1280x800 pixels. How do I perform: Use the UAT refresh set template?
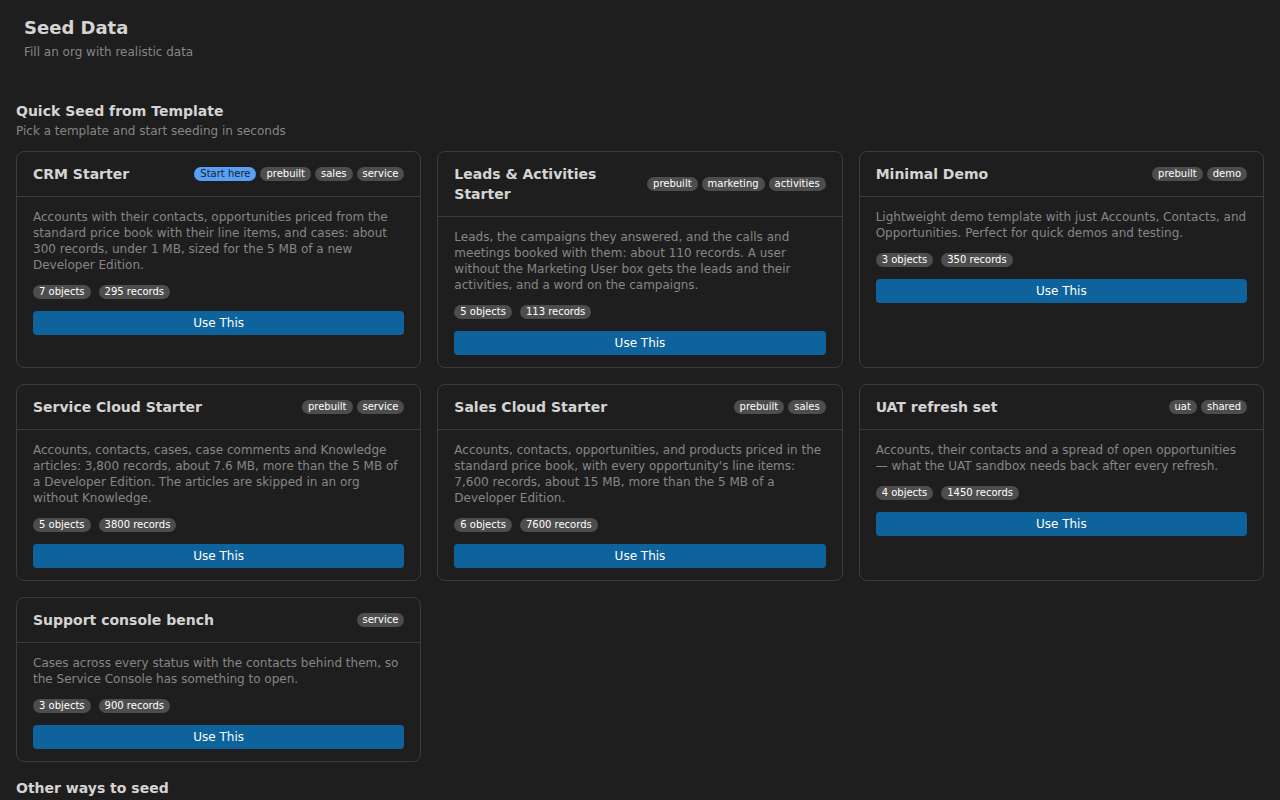pyautogui.click(x=1061, y=524)
